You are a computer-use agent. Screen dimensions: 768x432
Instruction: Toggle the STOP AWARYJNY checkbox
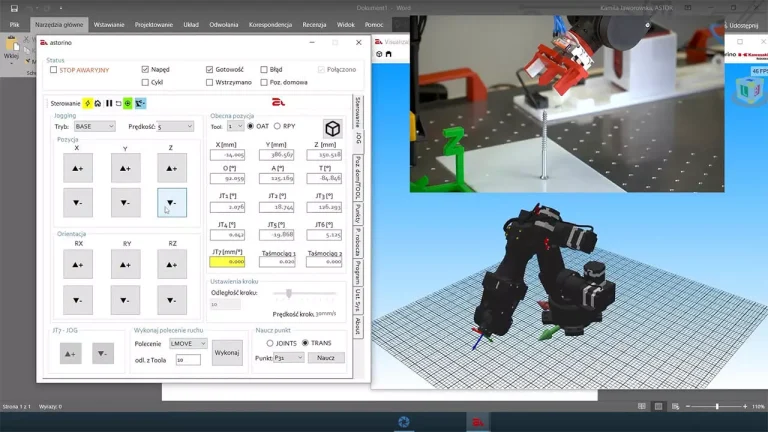click(x=54, y=70)
